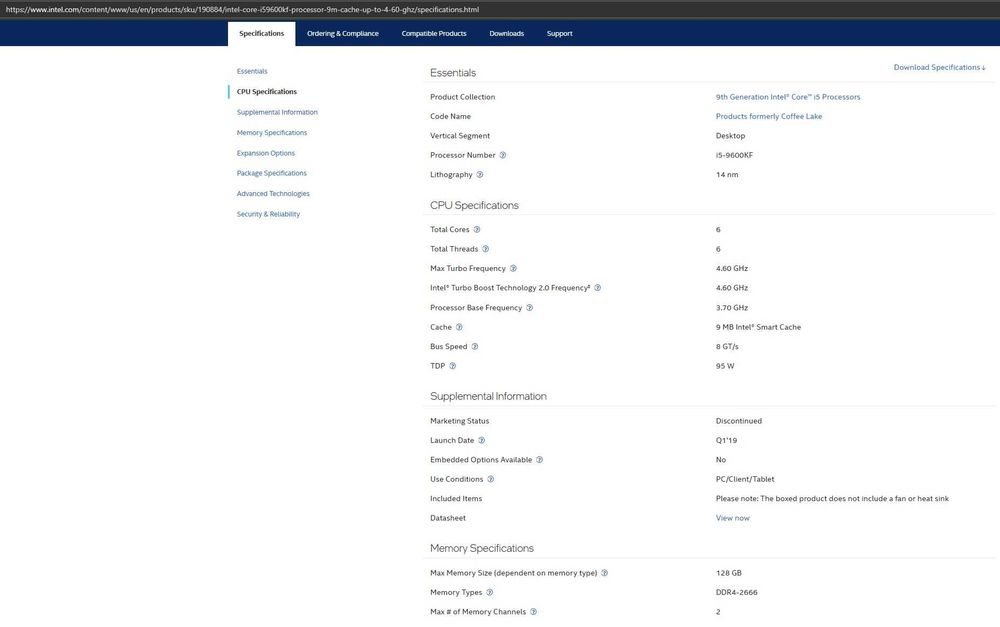The height and width of the screenshot is (627, 1000).
Task: Open the Support tab
Action: coord(559,34)
